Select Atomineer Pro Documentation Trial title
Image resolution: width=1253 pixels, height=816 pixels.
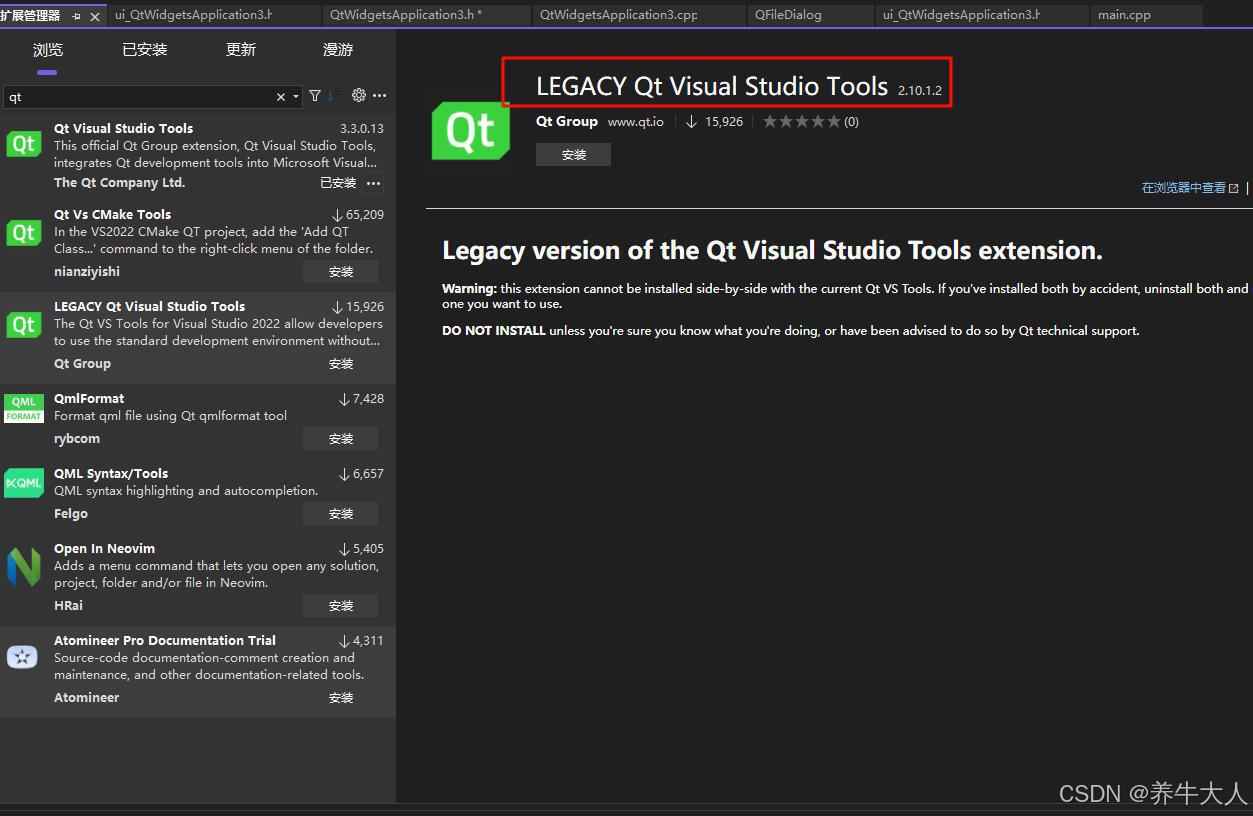[165, 640]
